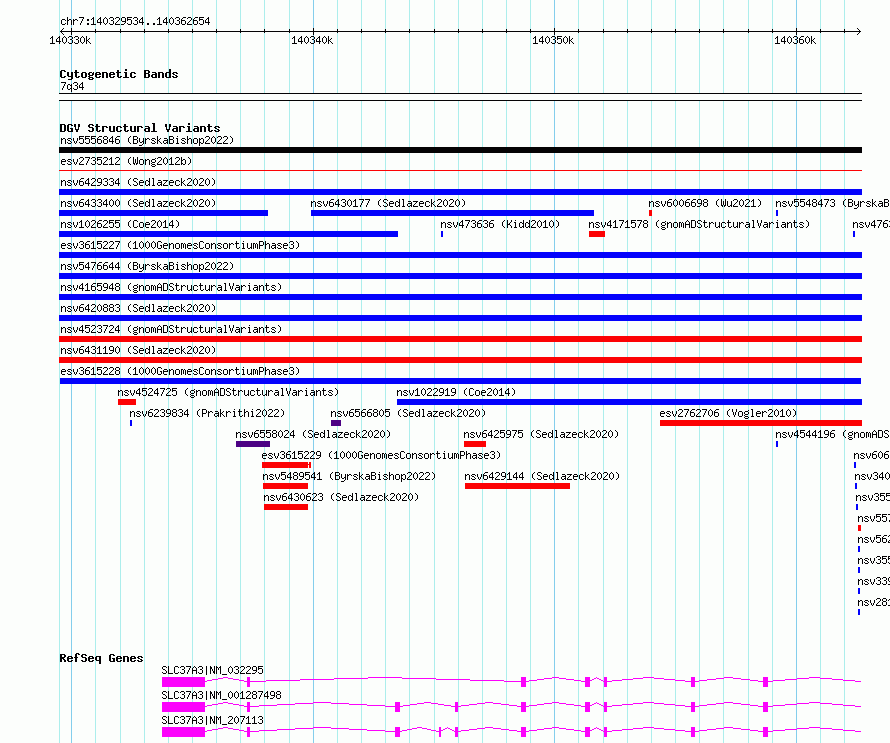The height and width of the screenshot is (743, 890).
Task: Click nsv6430177 (Sedlazeck2020) label
Action: click(388, 203)
